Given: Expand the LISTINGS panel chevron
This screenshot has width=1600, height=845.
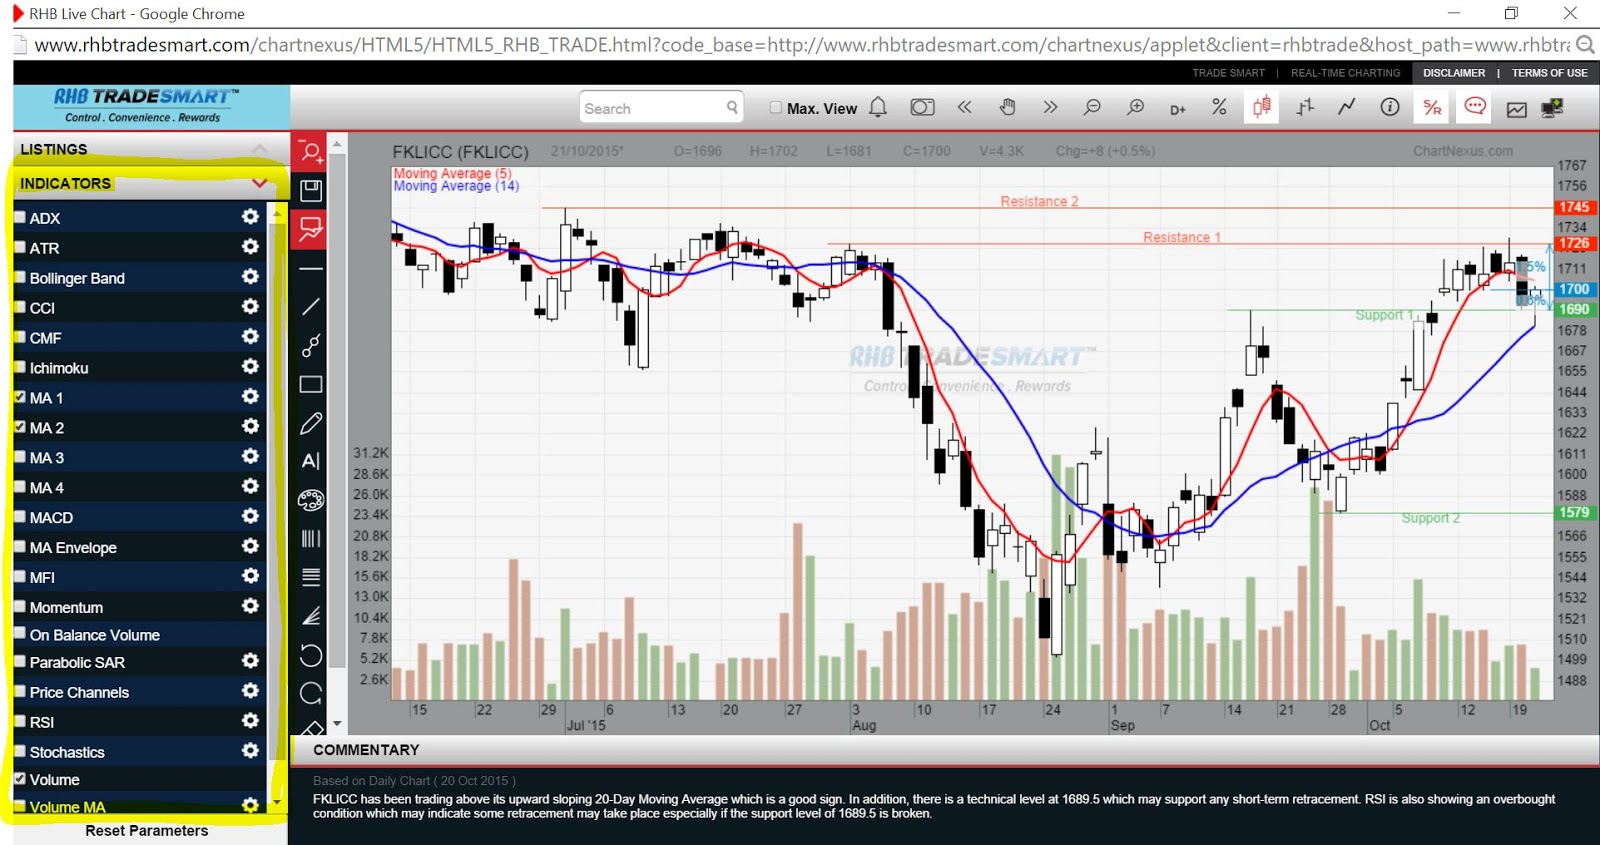Looking at the screenshot, I should tap(260, 149).
